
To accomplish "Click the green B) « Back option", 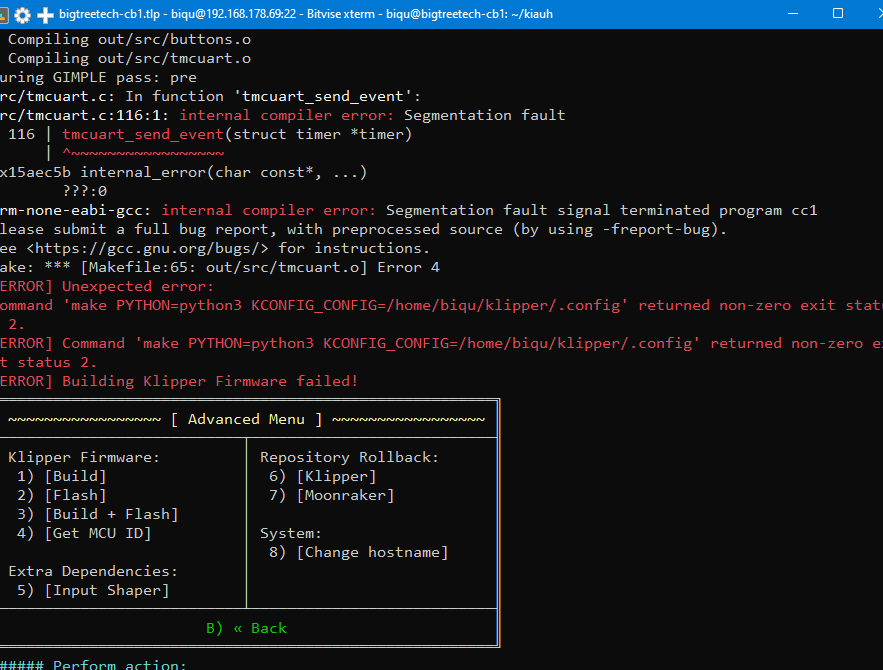I will pos(246,628).
